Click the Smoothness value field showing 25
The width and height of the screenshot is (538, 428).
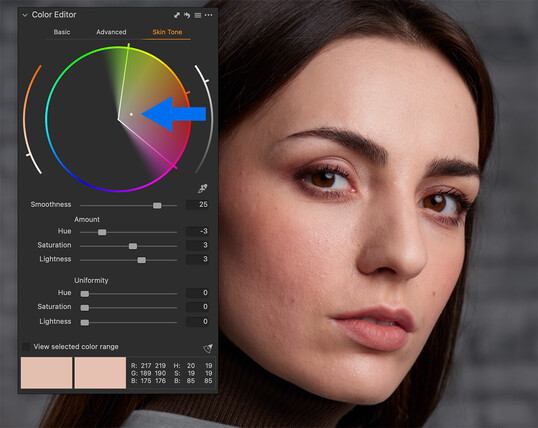coord(197,205)
